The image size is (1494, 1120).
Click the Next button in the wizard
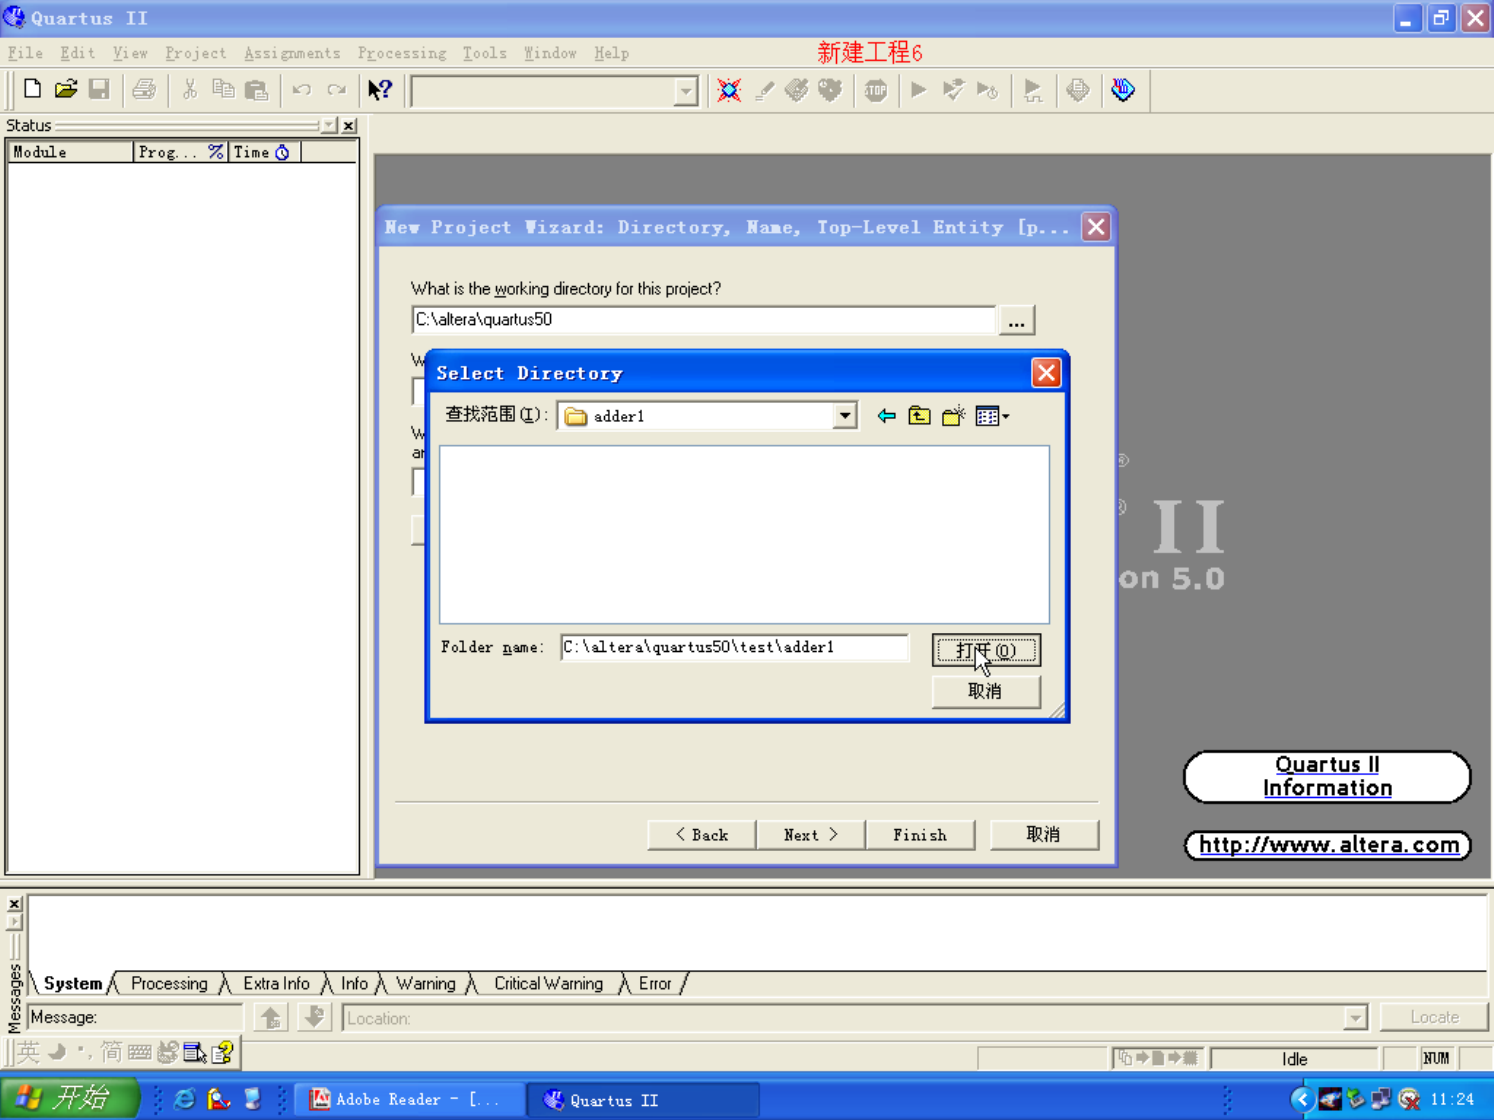(x=810, y=835)
